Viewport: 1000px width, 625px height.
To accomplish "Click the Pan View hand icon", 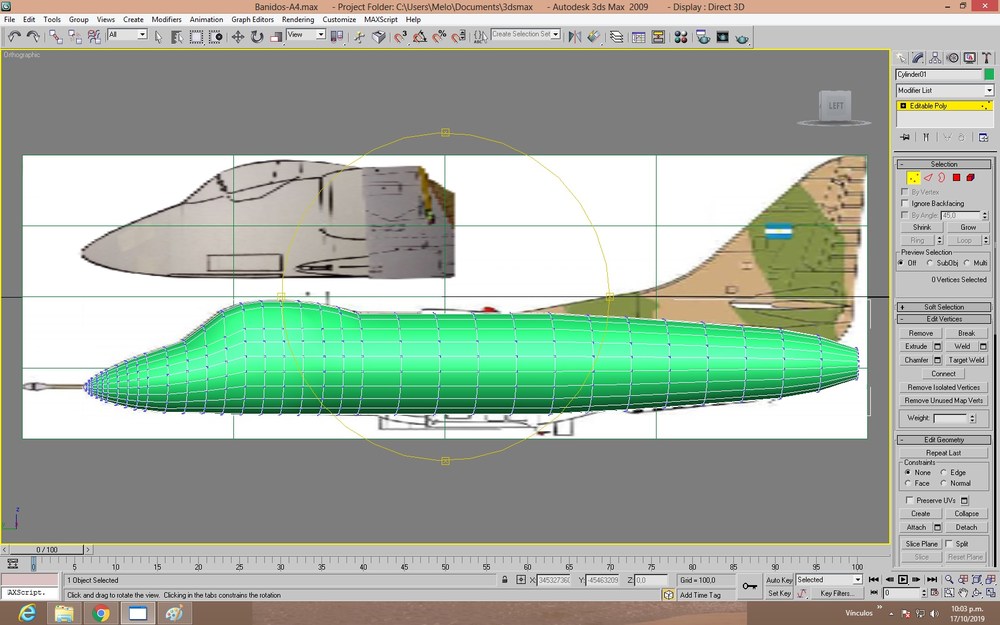I will pyautogui.click(x=963, y=593).
